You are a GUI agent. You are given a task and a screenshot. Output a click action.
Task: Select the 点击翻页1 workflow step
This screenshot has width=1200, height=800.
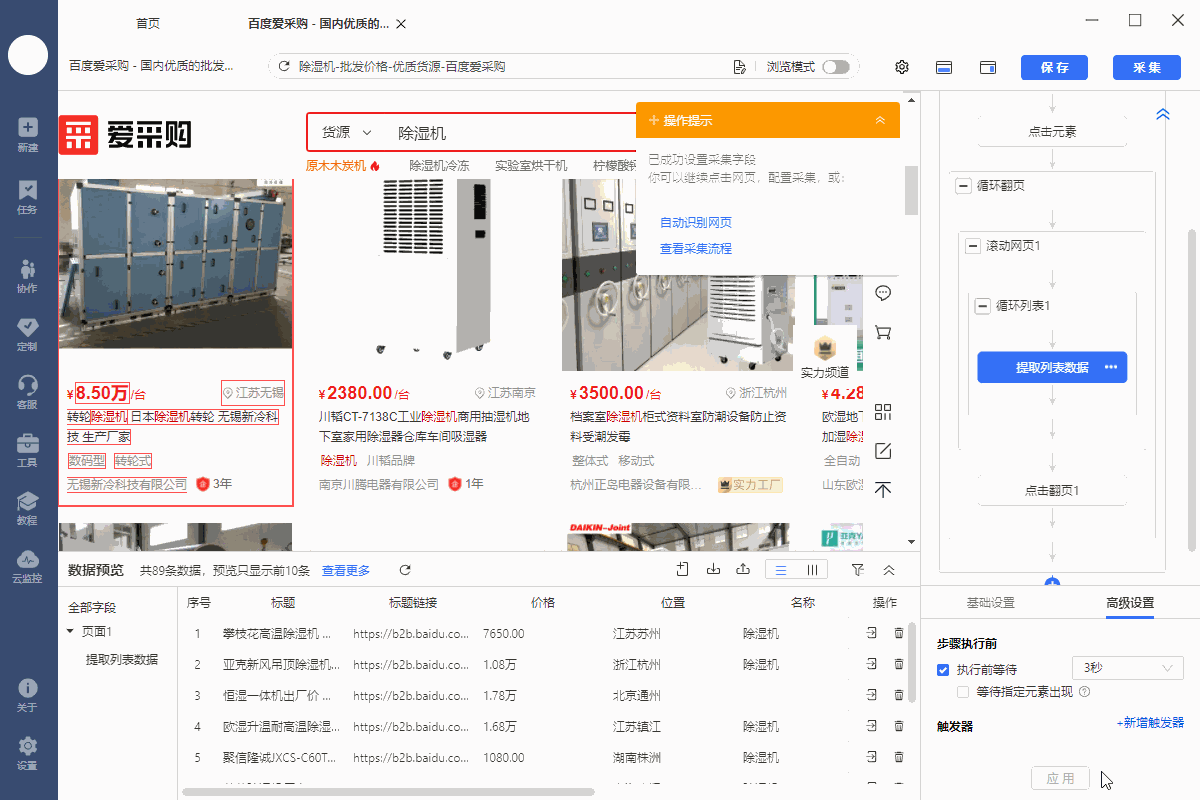point(1052,491)
